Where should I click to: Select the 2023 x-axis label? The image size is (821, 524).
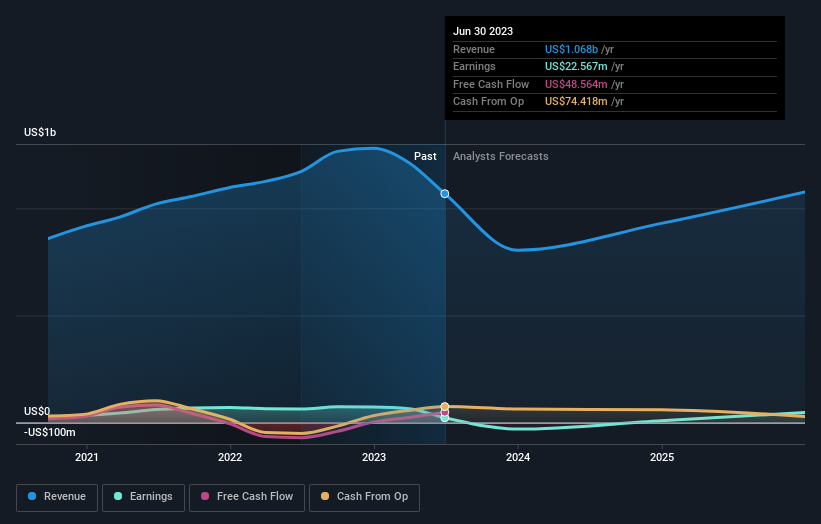click(374, 457)
